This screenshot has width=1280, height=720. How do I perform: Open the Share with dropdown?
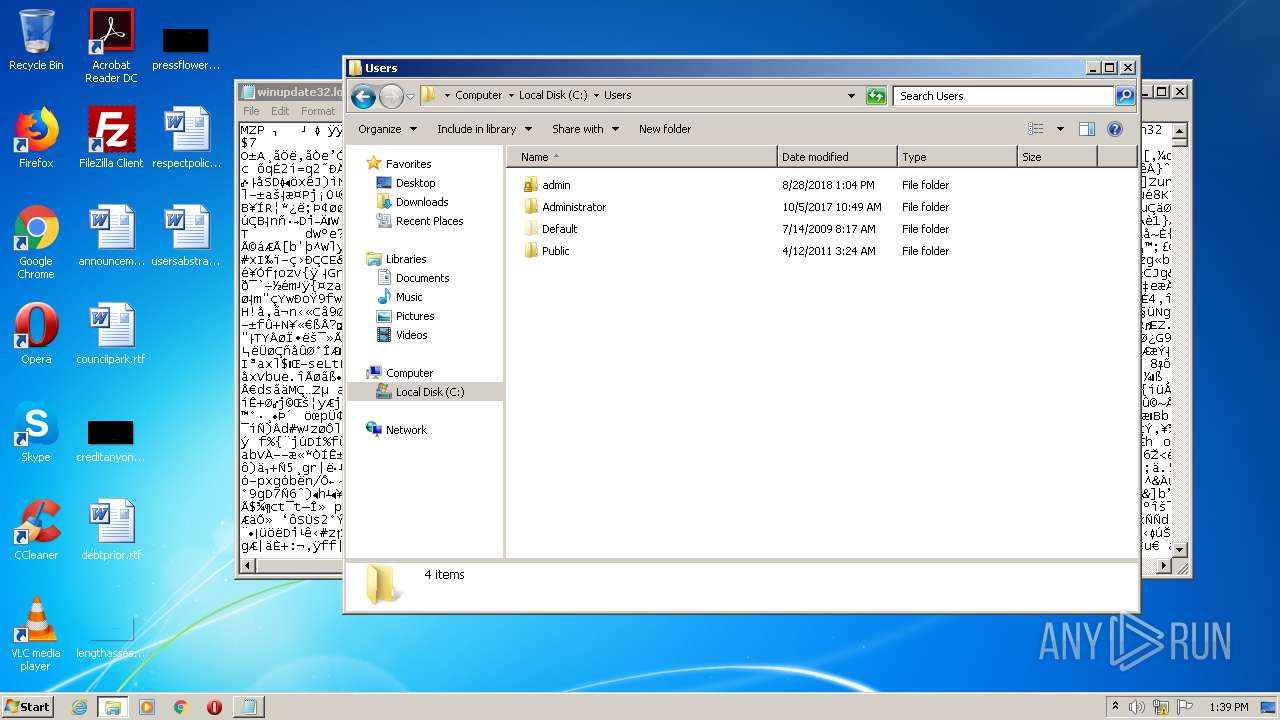[x=585, y=129]
